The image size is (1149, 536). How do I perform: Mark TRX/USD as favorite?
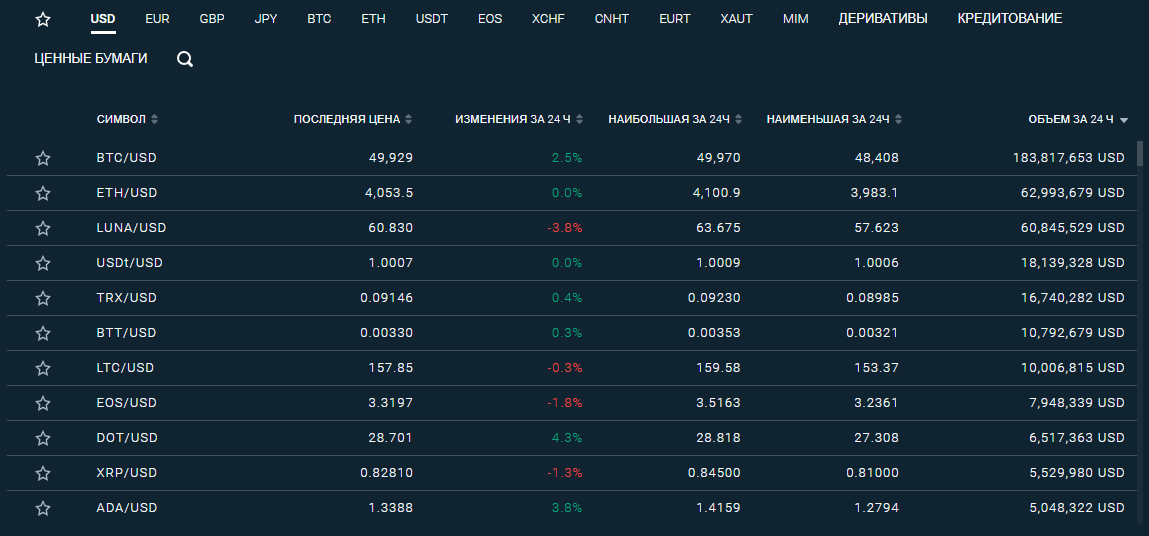pyautogui.click(x=43, y=298)
